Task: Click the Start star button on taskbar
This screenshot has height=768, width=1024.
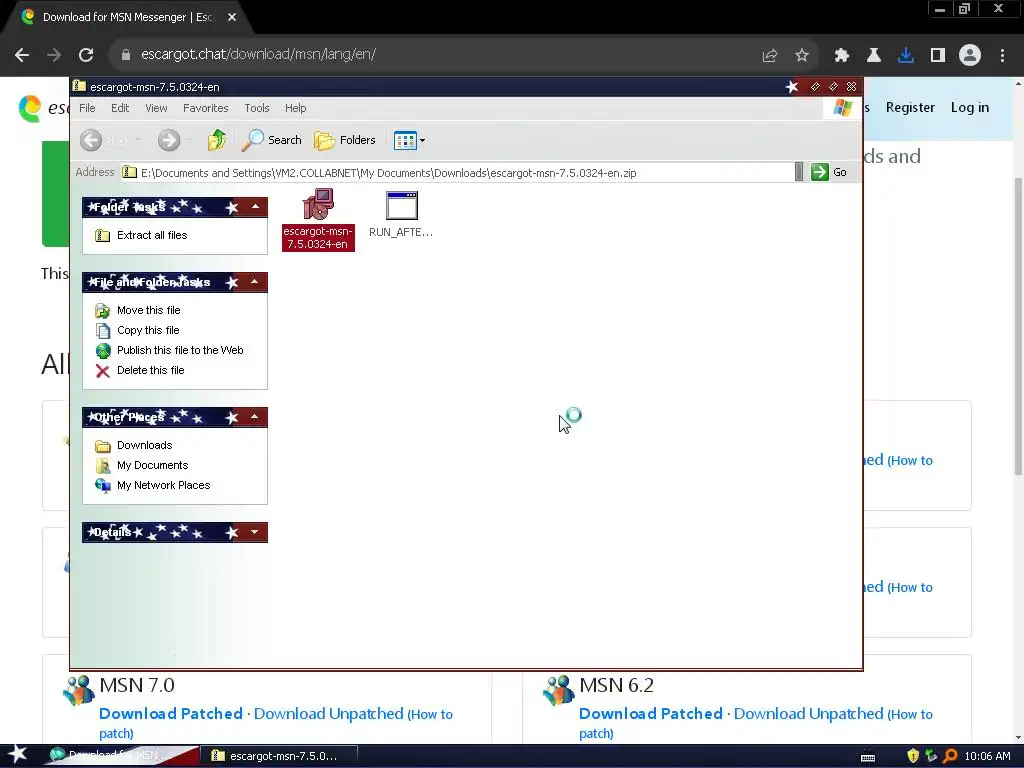Action: (x=17, y=756)
